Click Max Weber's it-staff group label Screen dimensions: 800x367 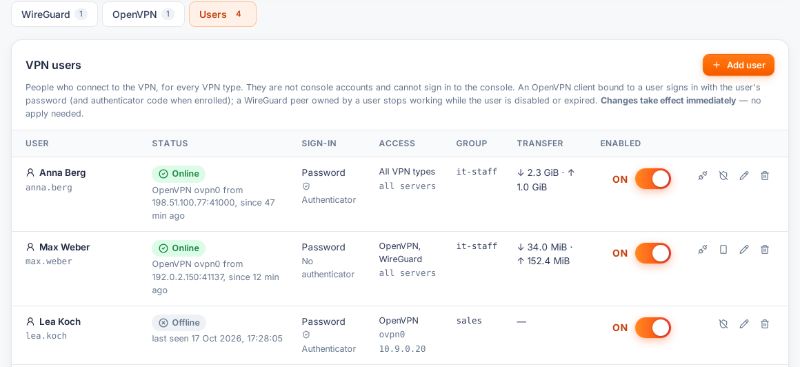477,246
